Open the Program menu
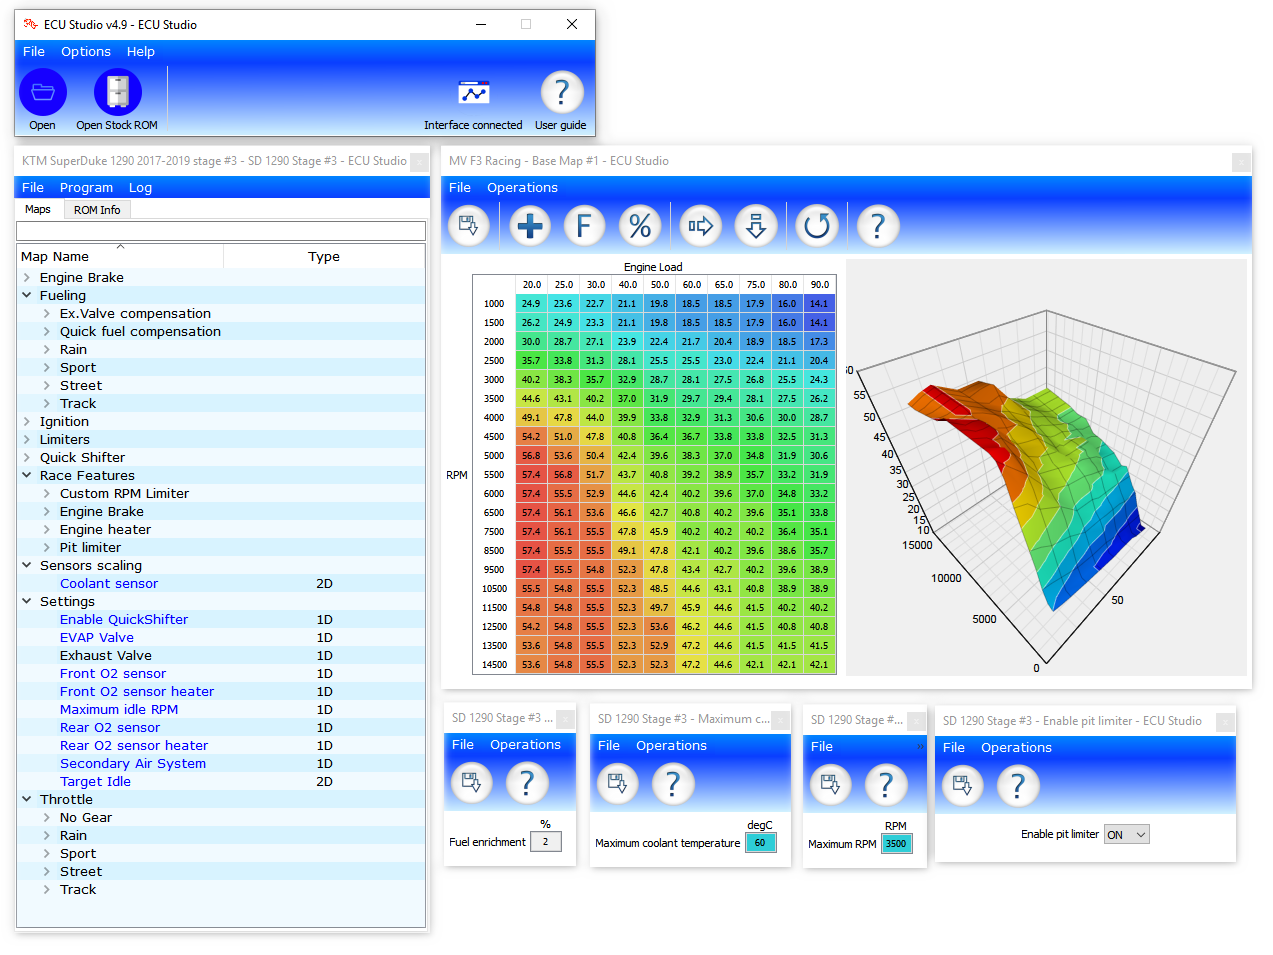 pos(86,188)
